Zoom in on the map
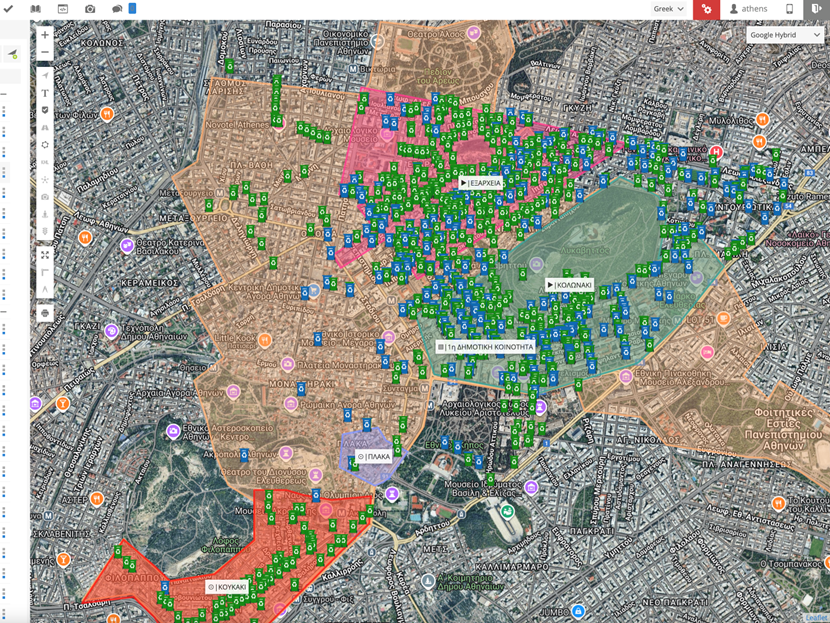 [45, 35]
